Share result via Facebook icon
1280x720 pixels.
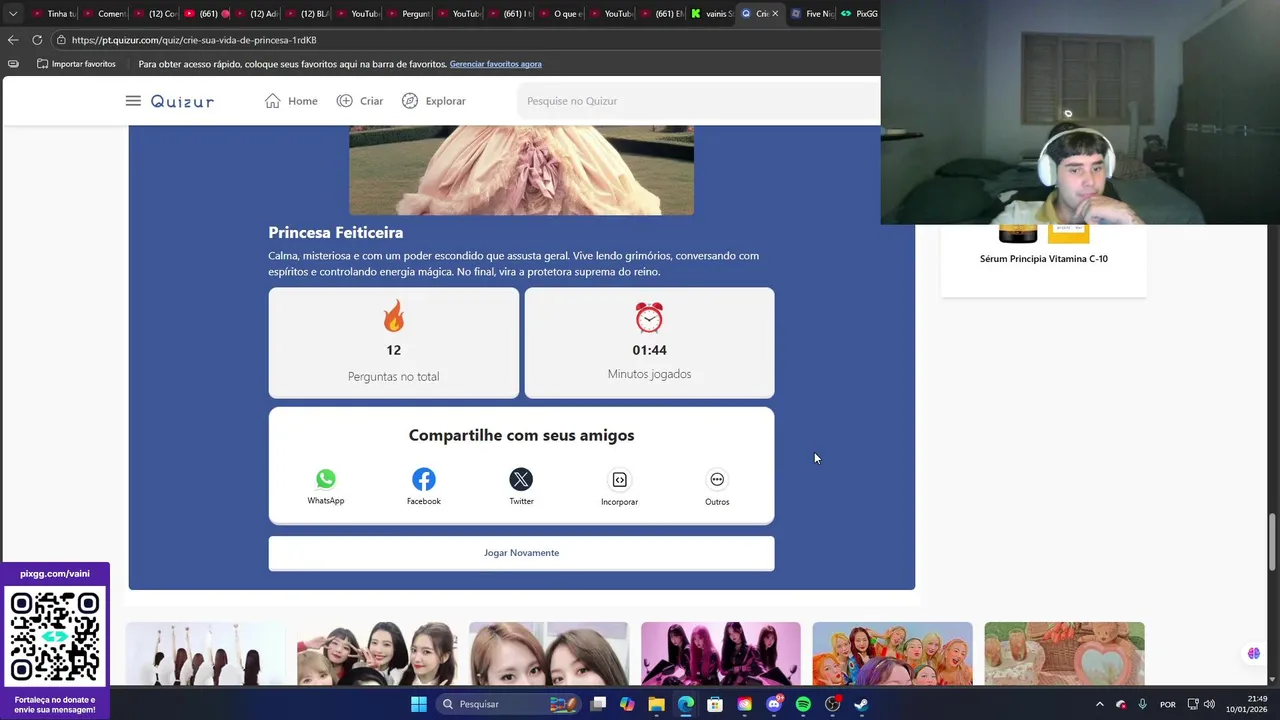[x=424, y=479]
